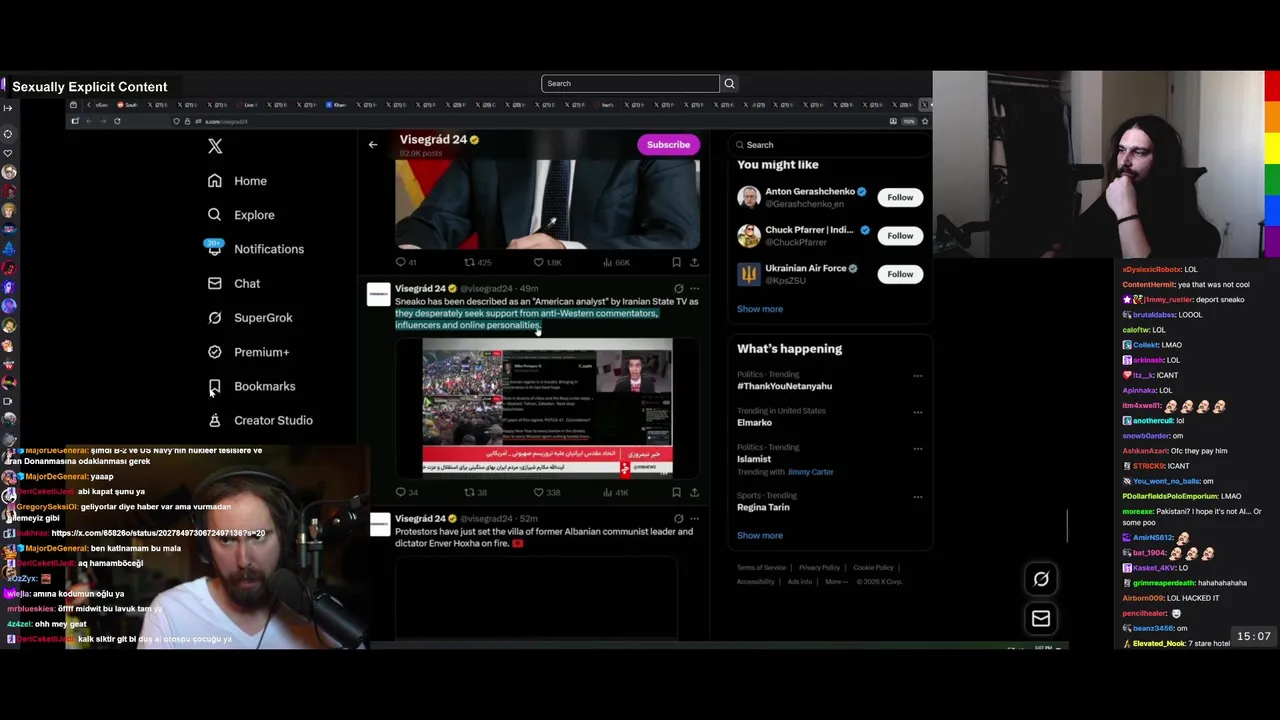This screenshot has width=1280, height=720.
Task: Open the floating Messages envelope button
Action: pos(1041,619)
